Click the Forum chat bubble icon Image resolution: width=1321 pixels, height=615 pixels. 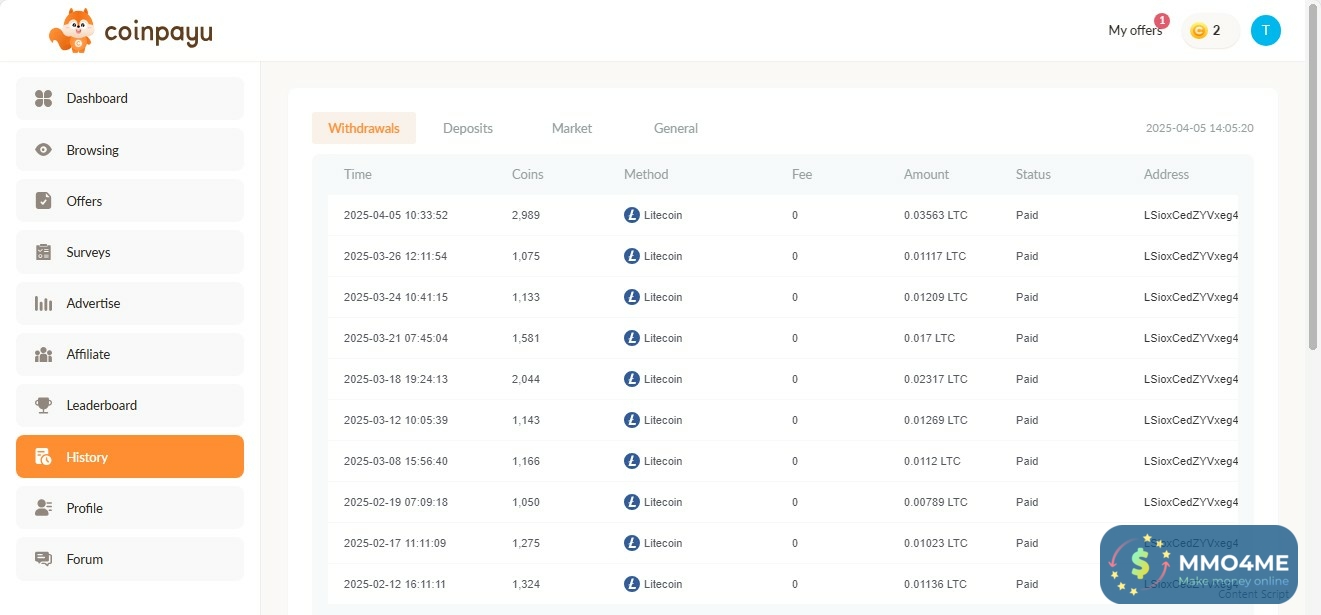tap(43, 559)
